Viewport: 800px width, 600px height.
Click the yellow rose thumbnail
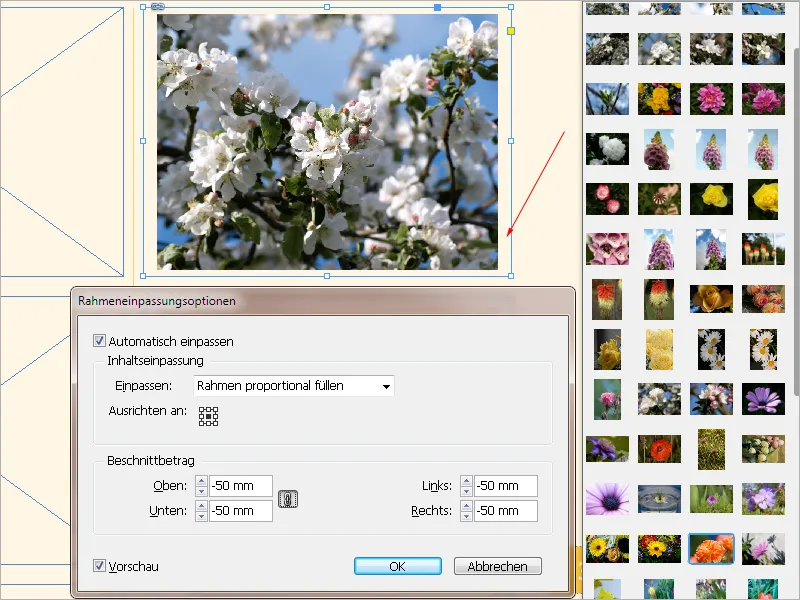(x=712, y=197)
